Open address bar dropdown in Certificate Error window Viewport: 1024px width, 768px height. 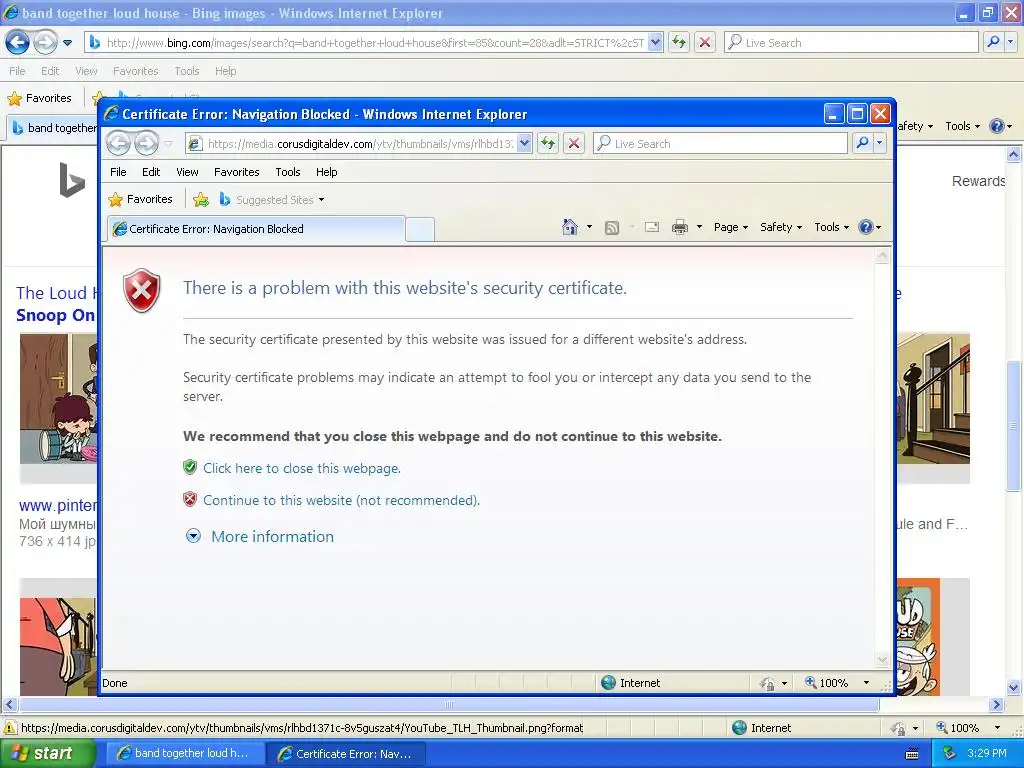click(524, 143)
